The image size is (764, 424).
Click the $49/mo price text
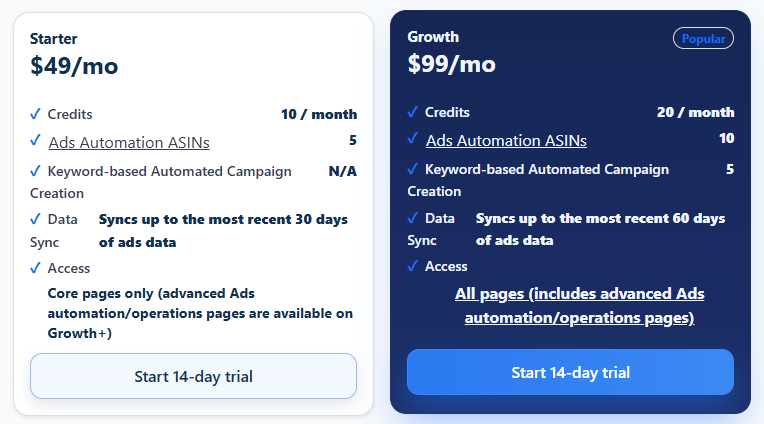point(74,66)
